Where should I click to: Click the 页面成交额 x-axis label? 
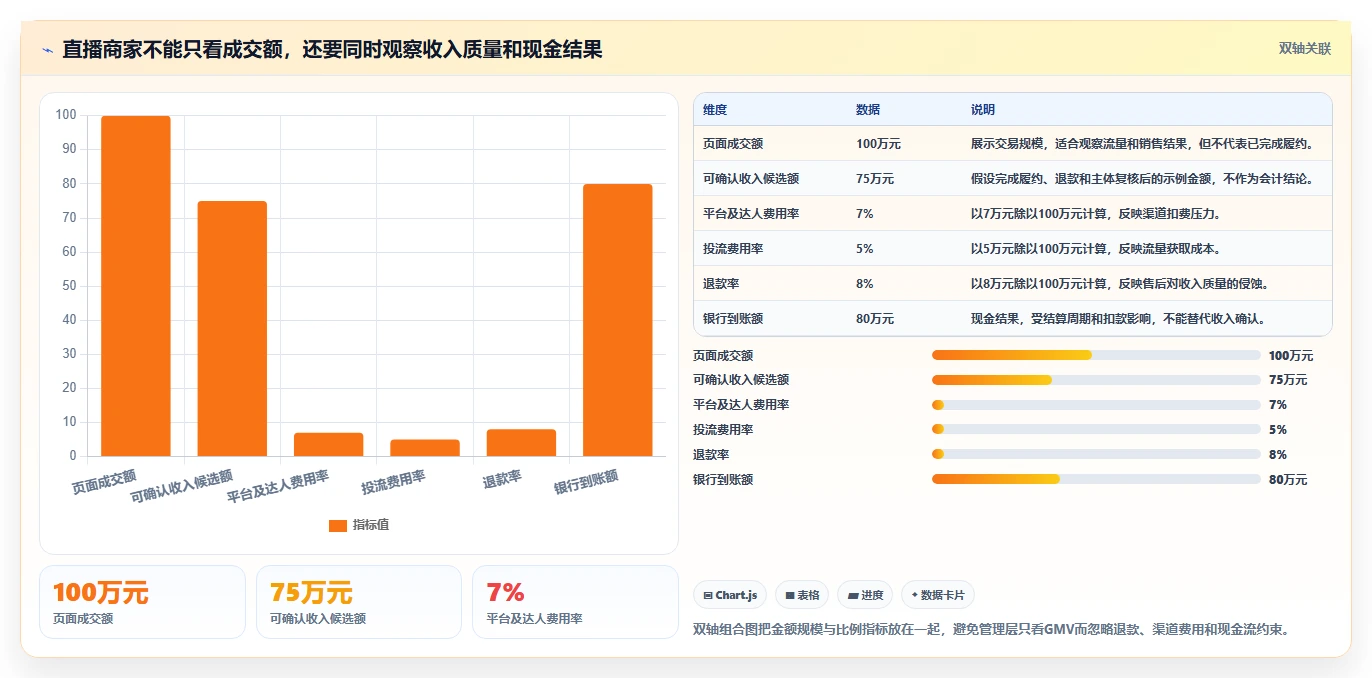coord(104,482)
